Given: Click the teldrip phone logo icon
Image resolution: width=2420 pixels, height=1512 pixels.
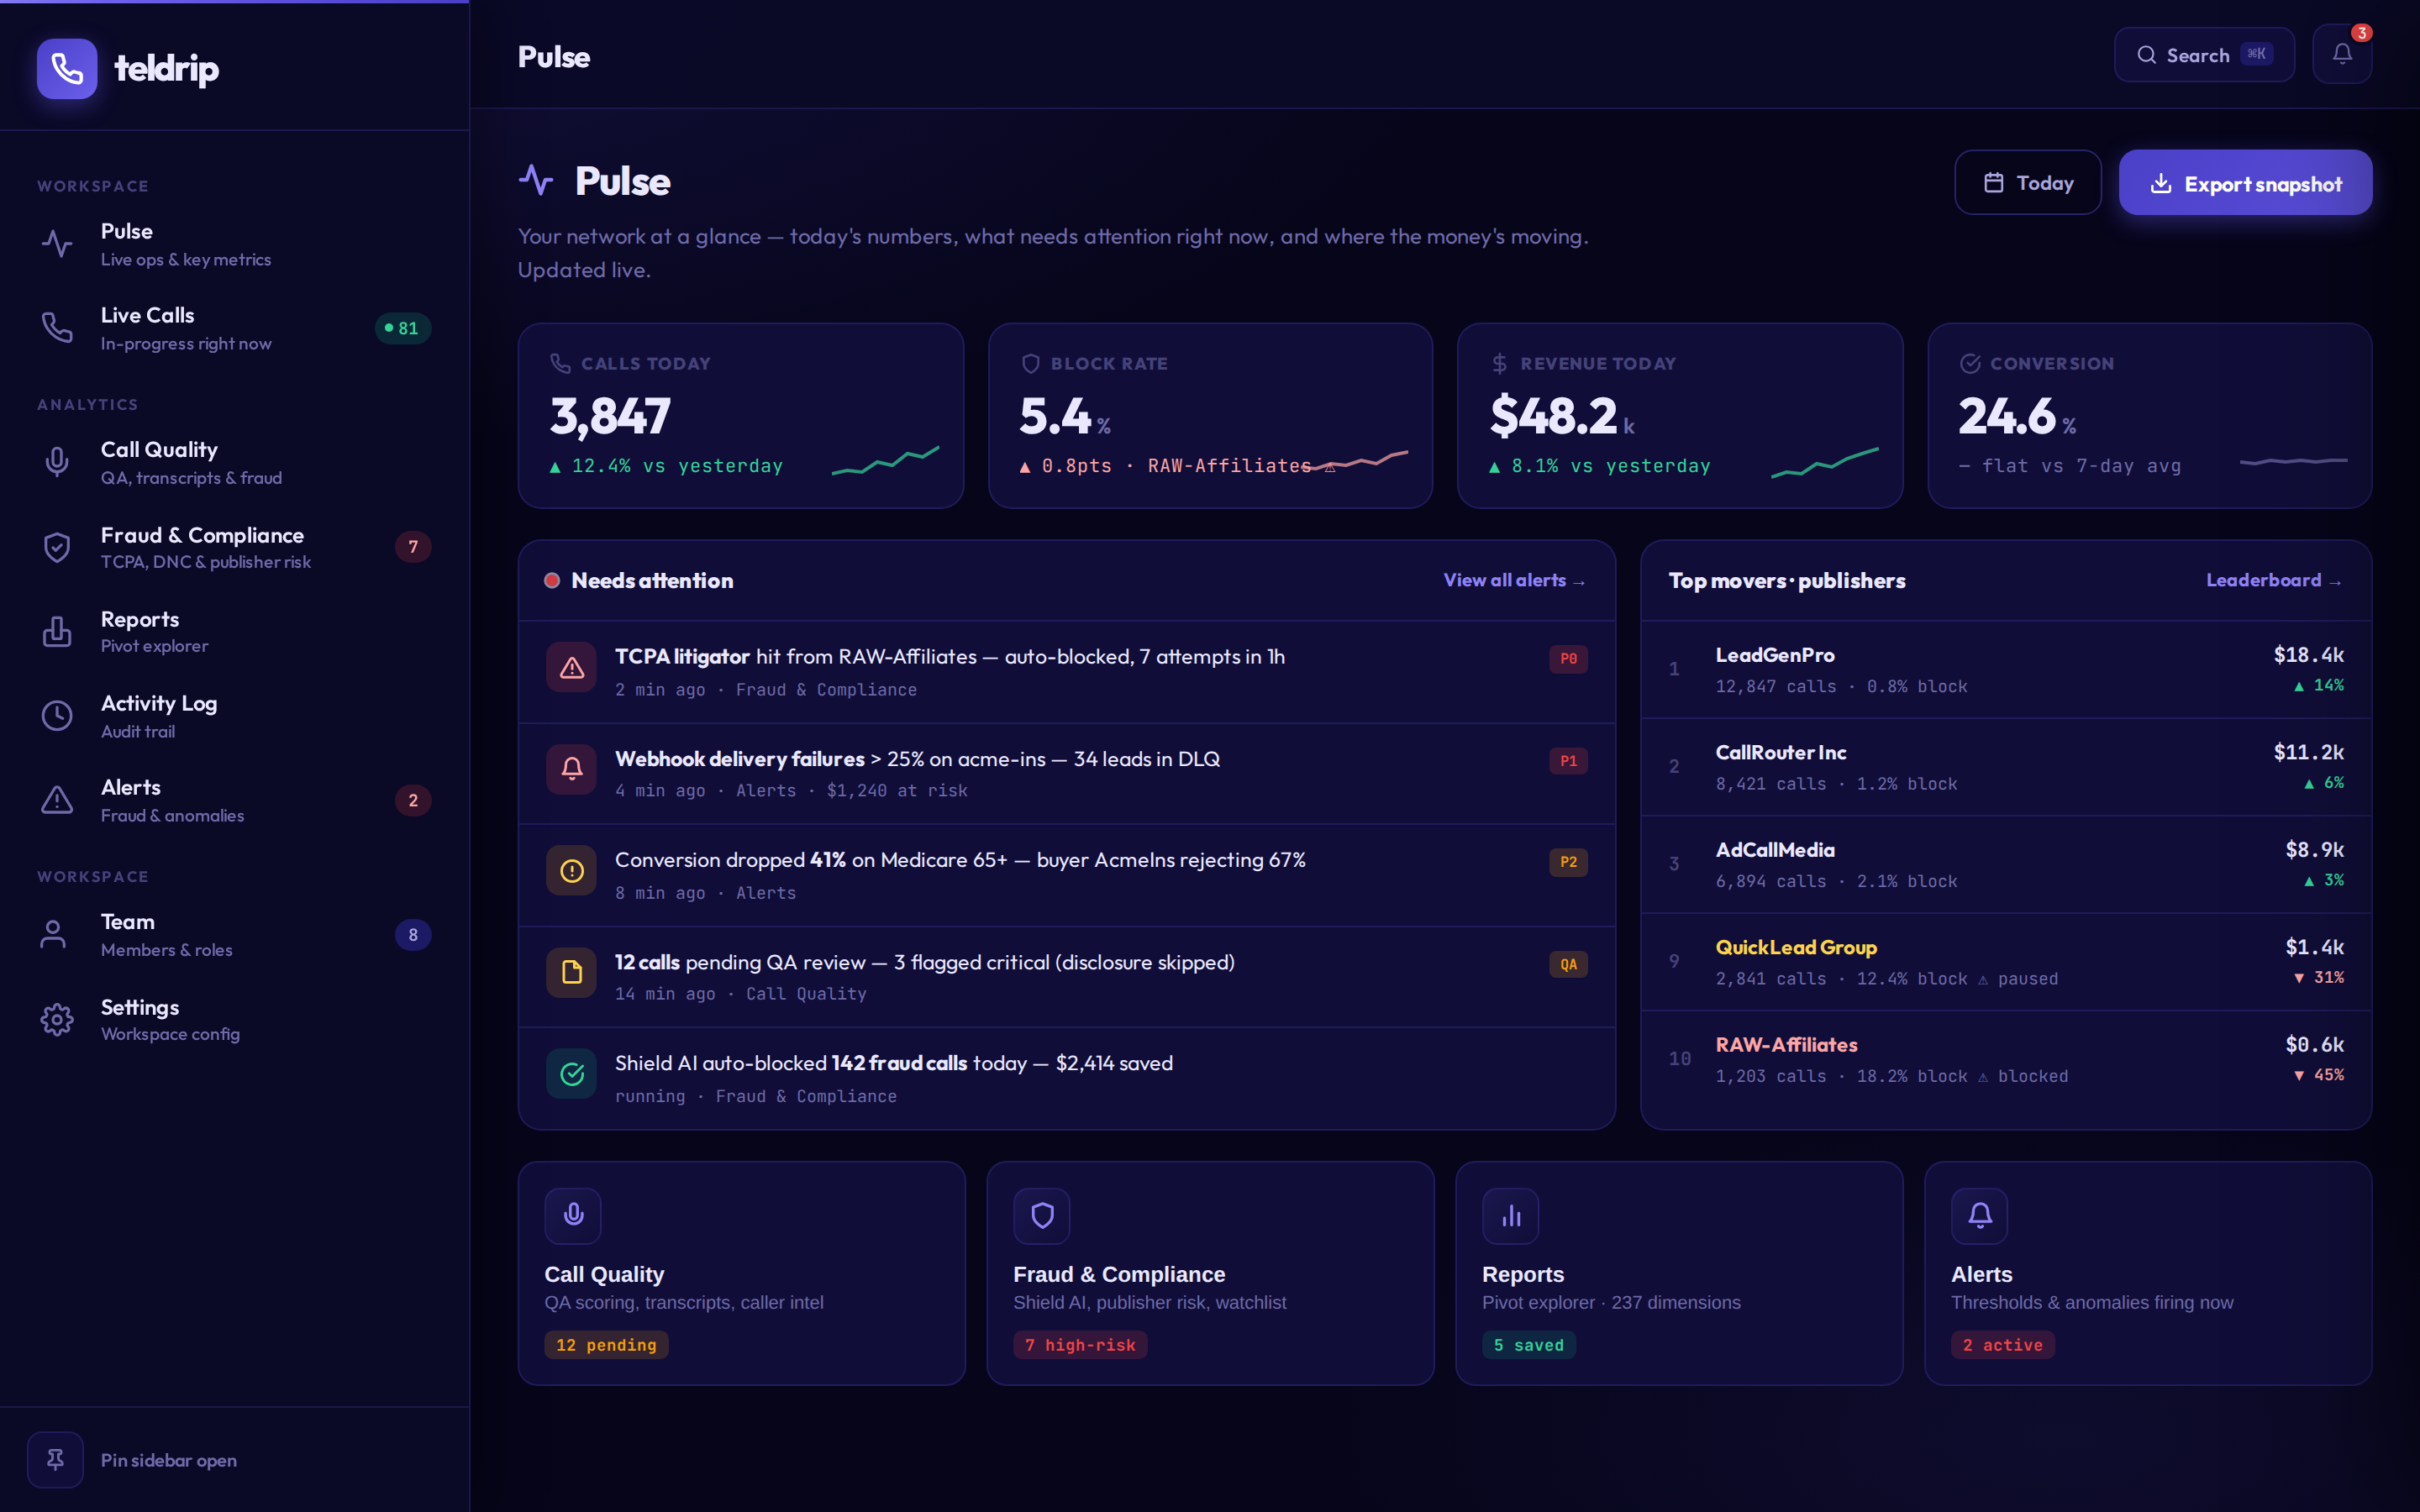Looking at the screenshot, I should pyautogui.click(x=67, y=69).
